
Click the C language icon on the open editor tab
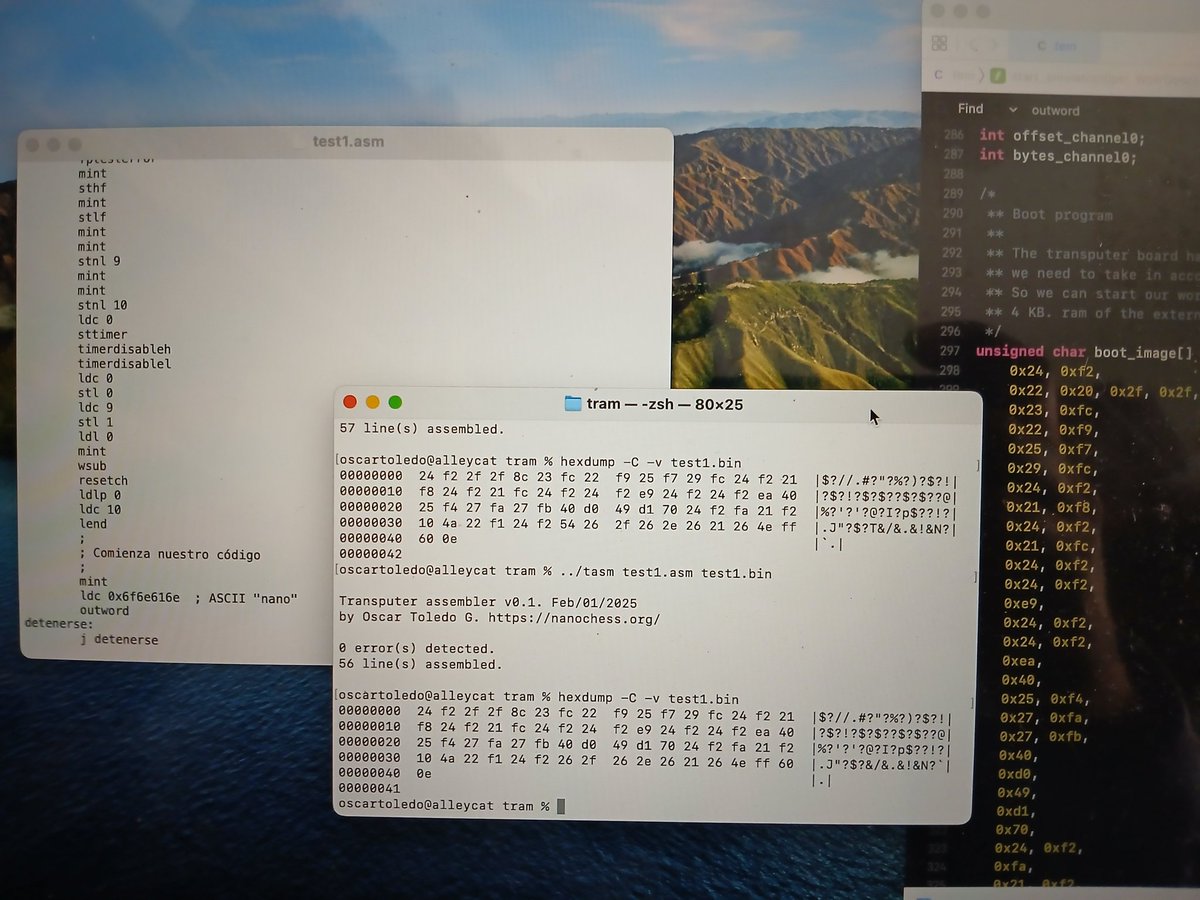(x=1042, y=45)
